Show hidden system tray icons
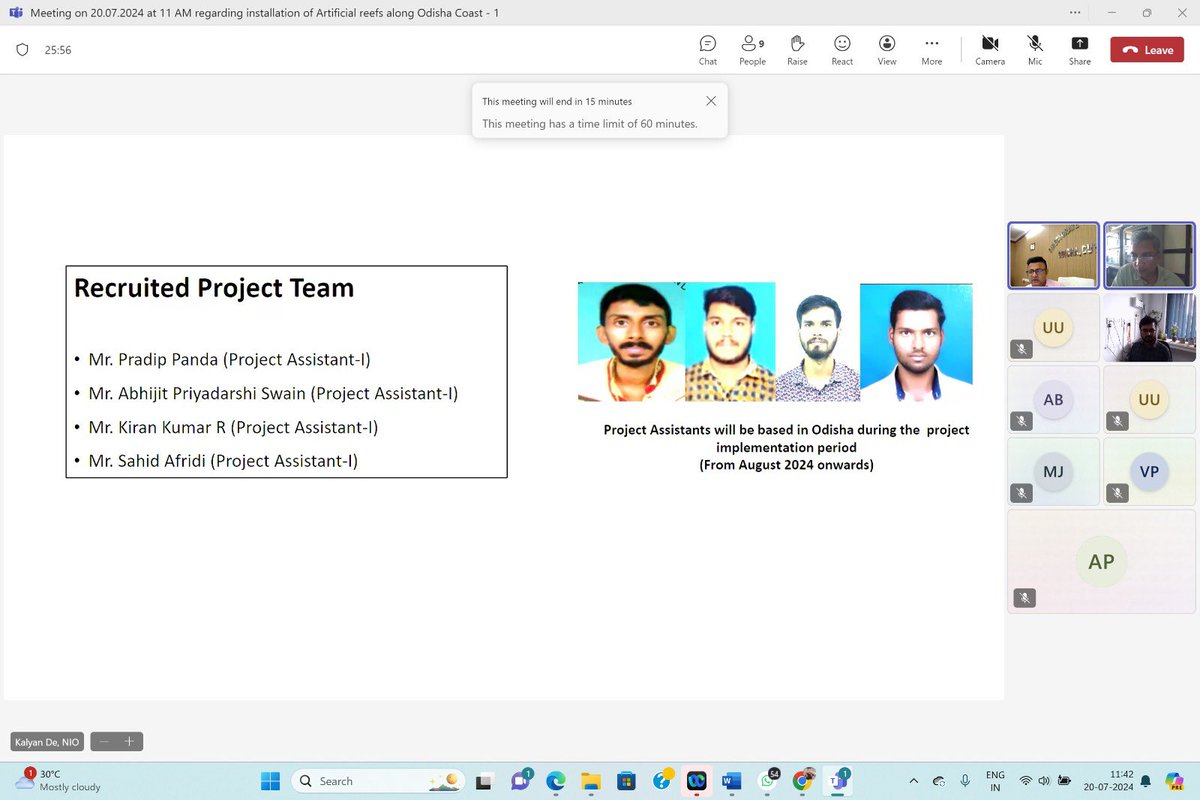The image size is (1200, 800). pos(913,780)
